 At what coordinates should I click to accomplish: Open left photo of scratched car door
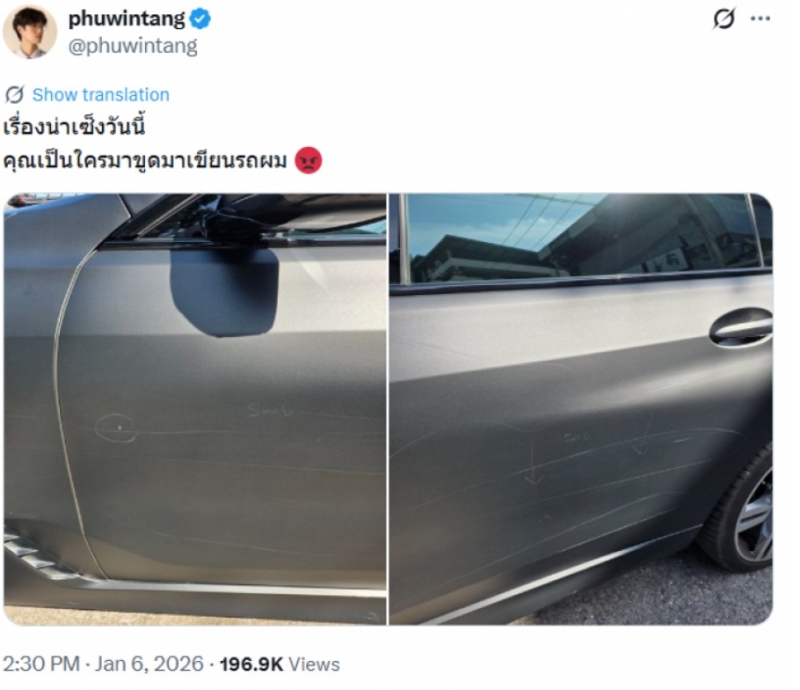click(x=195, y=409)
